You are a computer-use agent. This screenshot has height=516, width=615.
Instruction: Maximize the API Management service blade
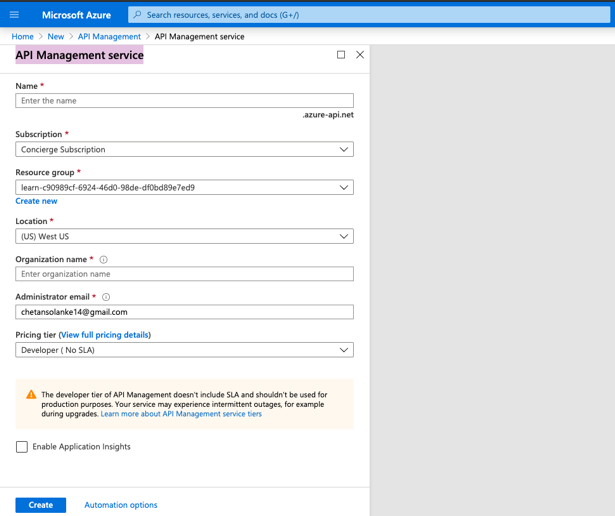(x=341, y=55)
